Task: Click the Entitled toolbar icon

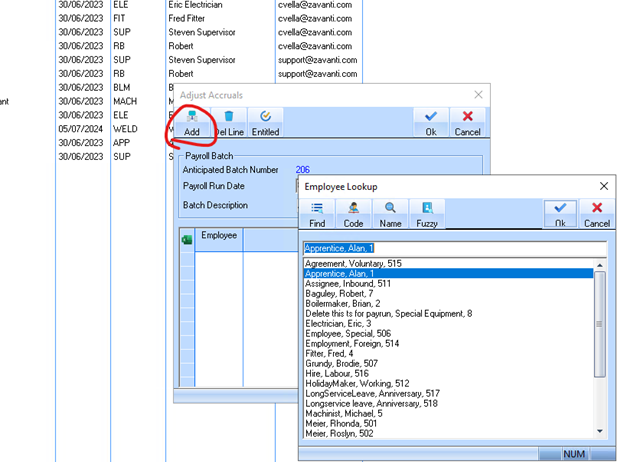Action: tap(265, 123)
